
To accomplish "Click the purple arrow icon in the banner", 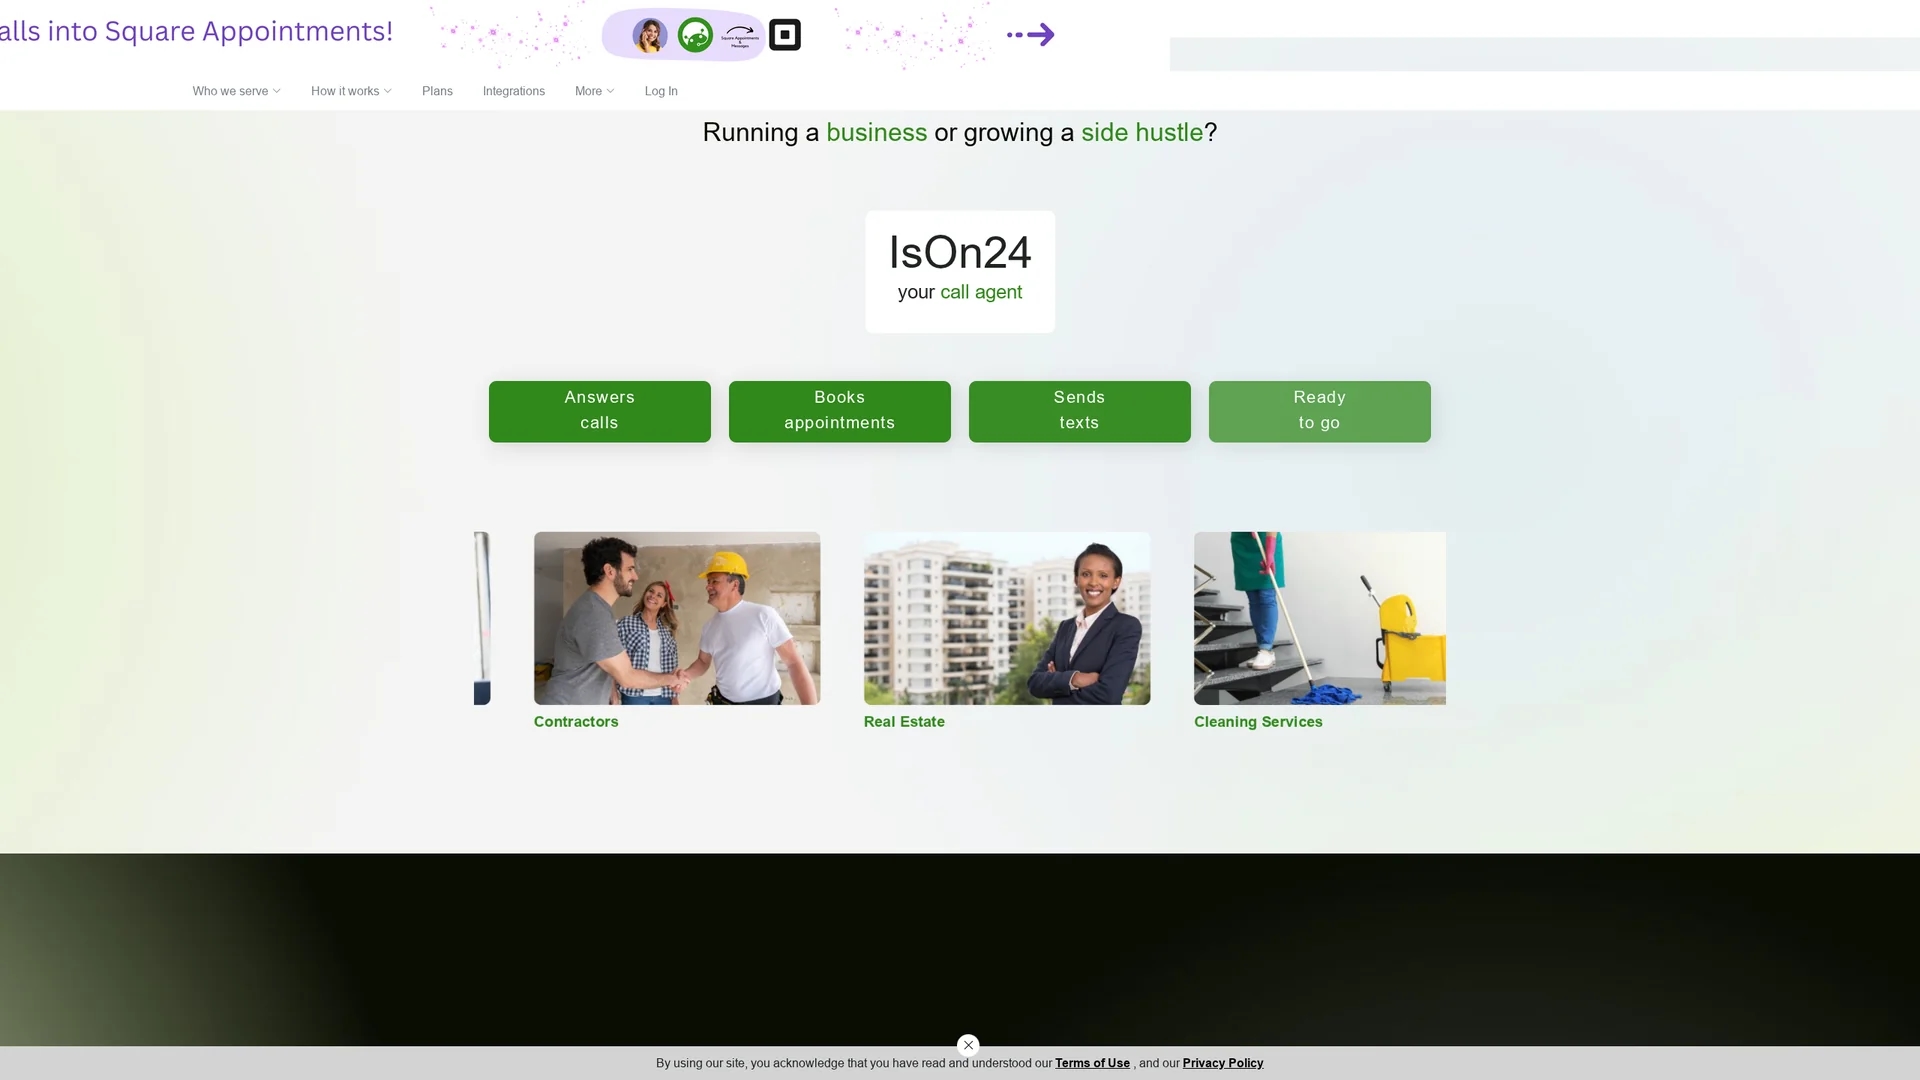I will click(1031, 35).
